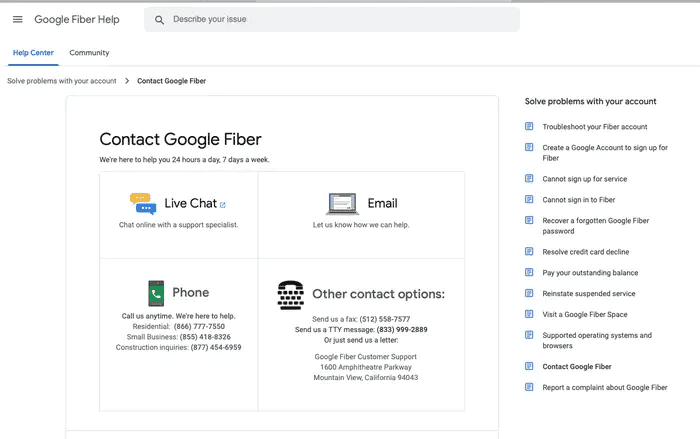The image size is (700, 439).
Task: Focus the Describe your issue search field
Action: (x=332, y=20)
